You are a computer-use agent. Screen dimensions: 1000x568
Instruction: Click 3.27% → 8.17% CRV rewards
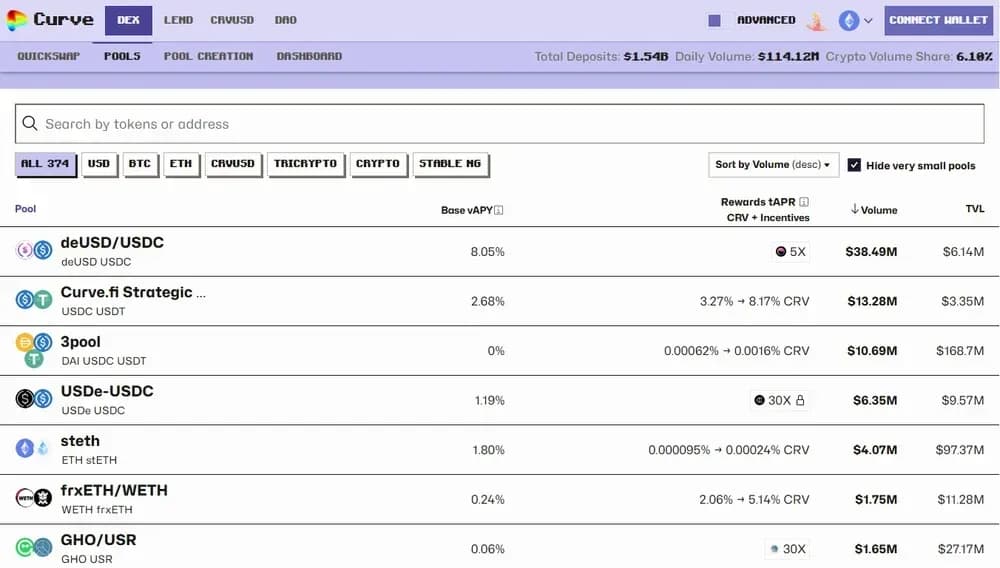point(754,301)
